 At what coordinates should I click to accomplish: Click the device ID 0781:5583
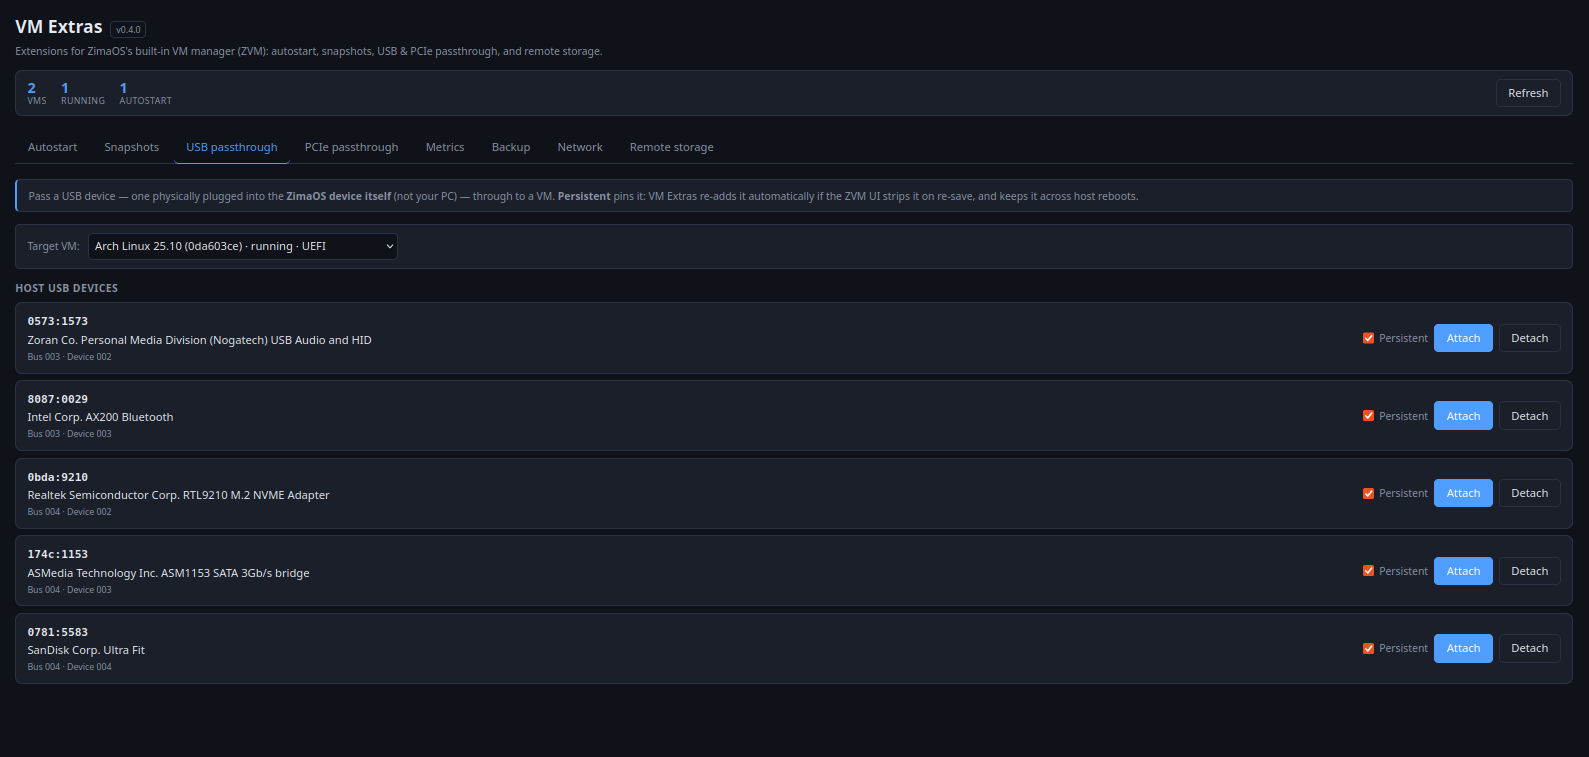click(58, 632)
